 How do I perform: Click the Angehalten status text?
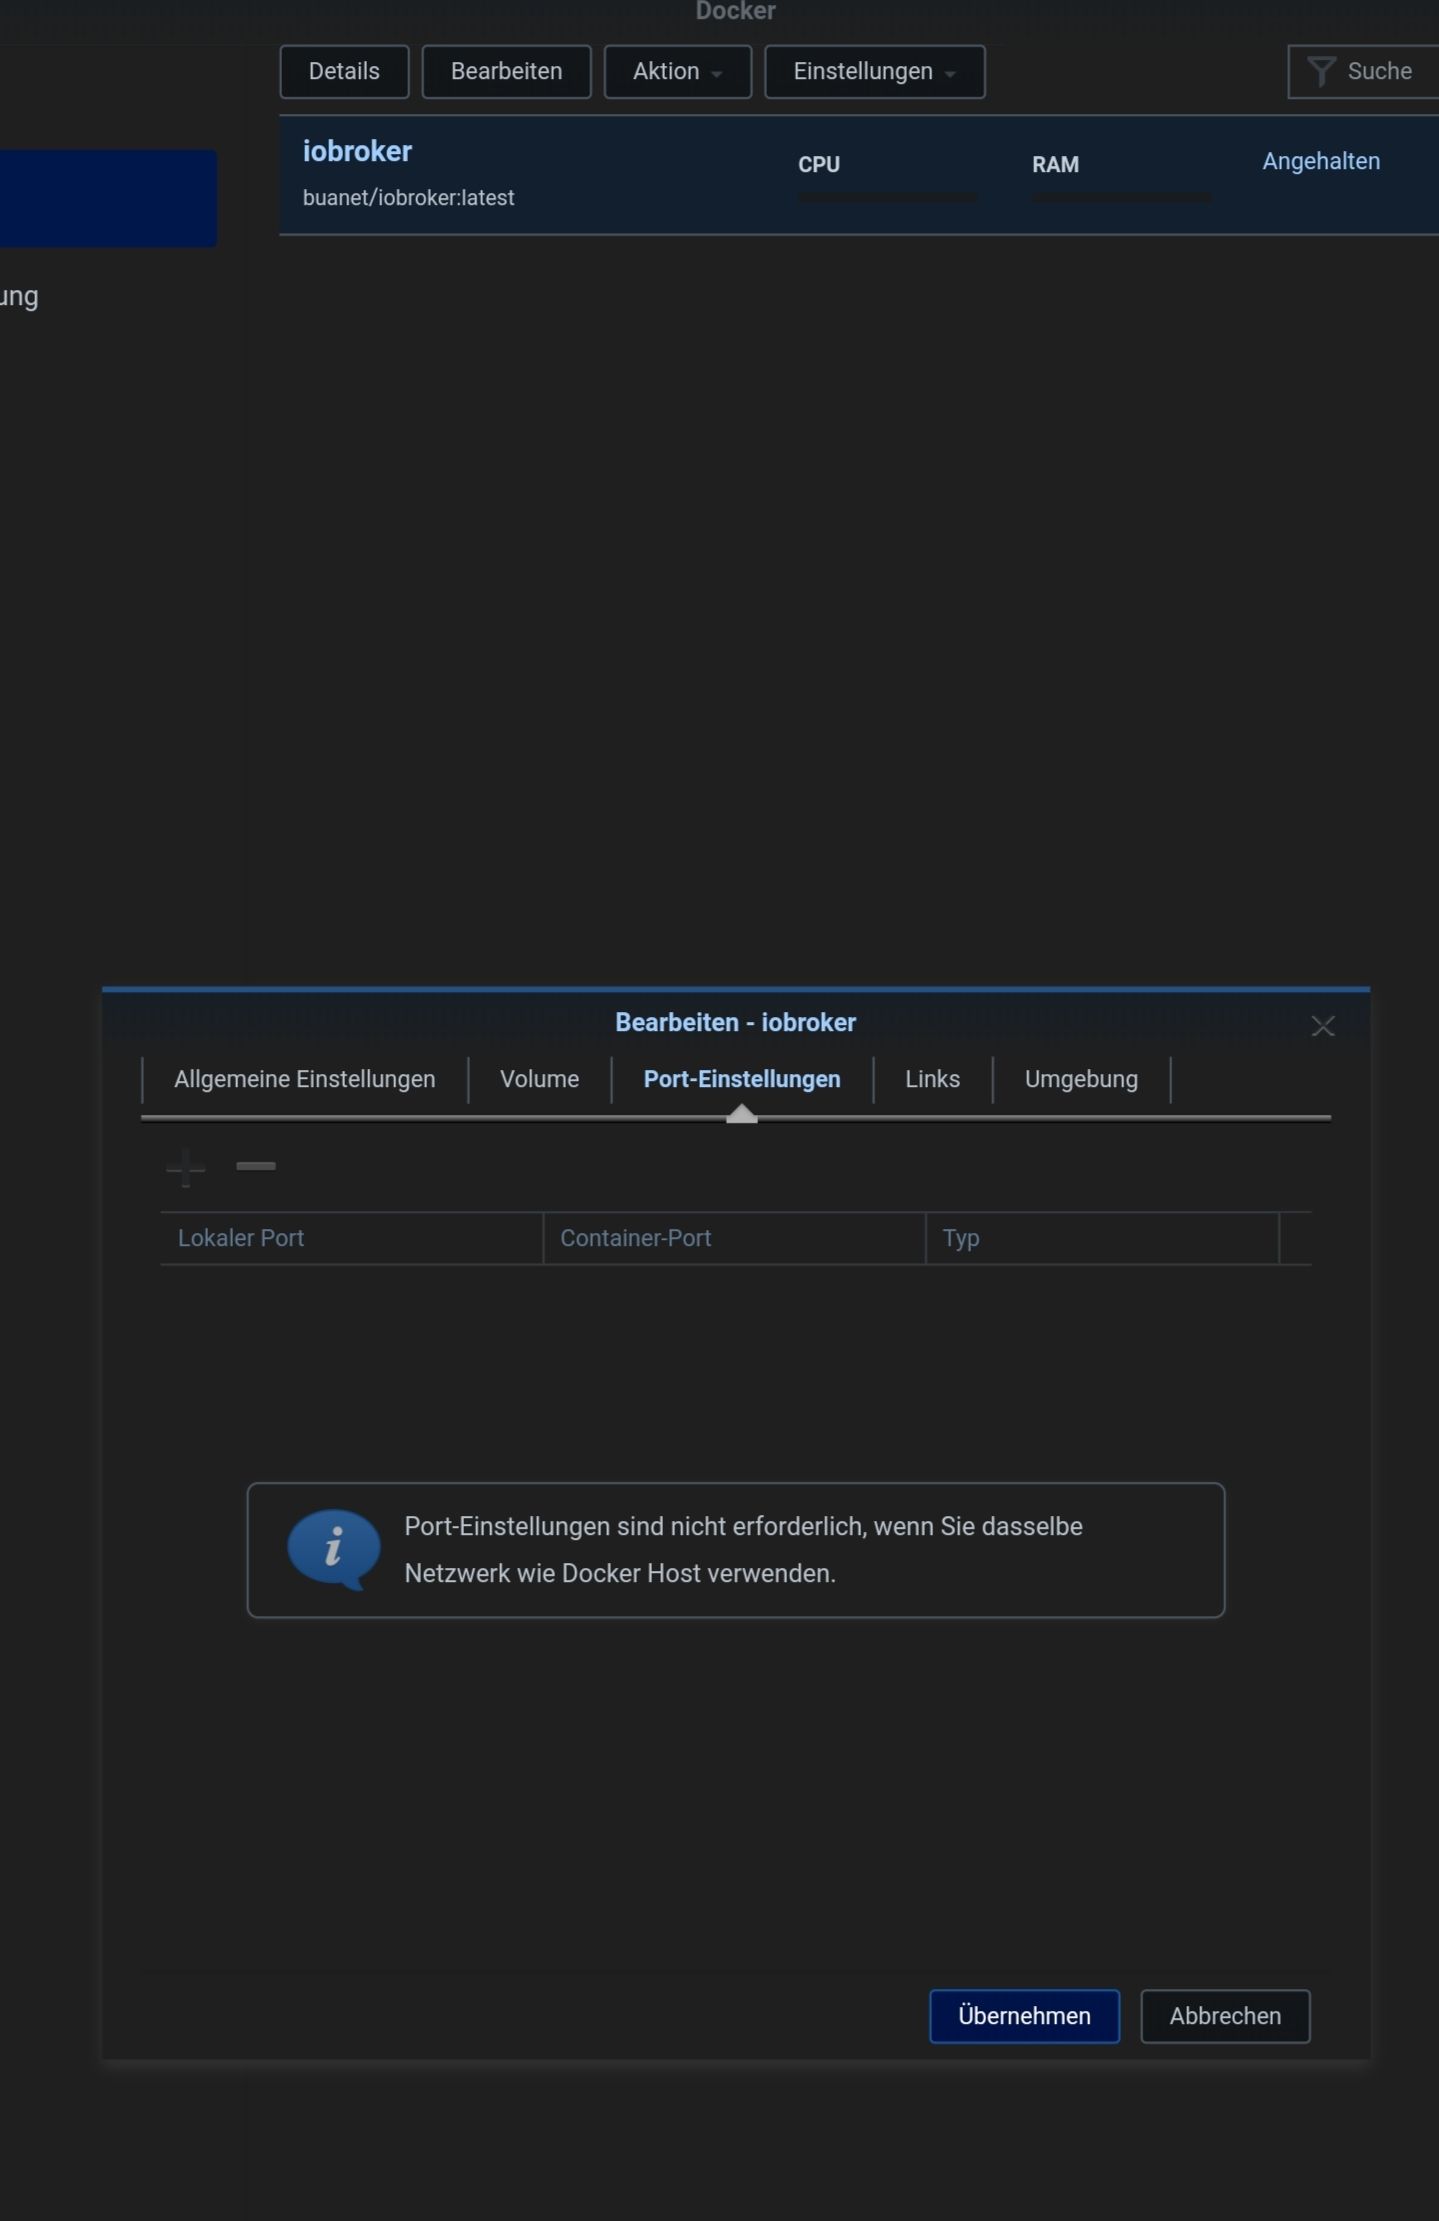(1321, 161)
